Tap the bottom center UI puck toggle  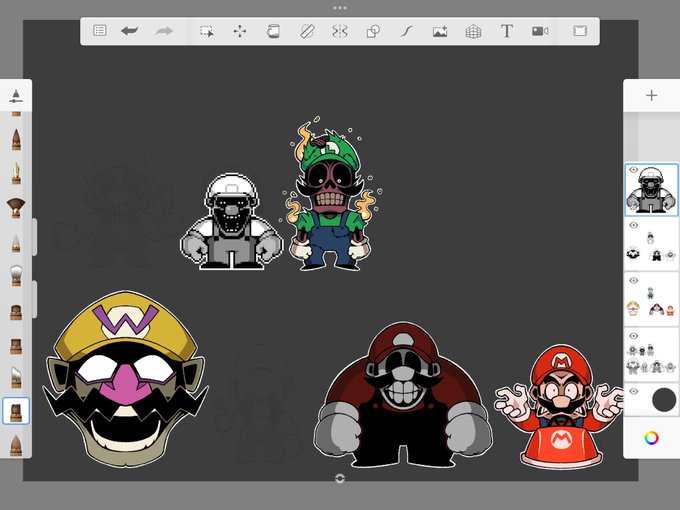[x=340, y=478]
